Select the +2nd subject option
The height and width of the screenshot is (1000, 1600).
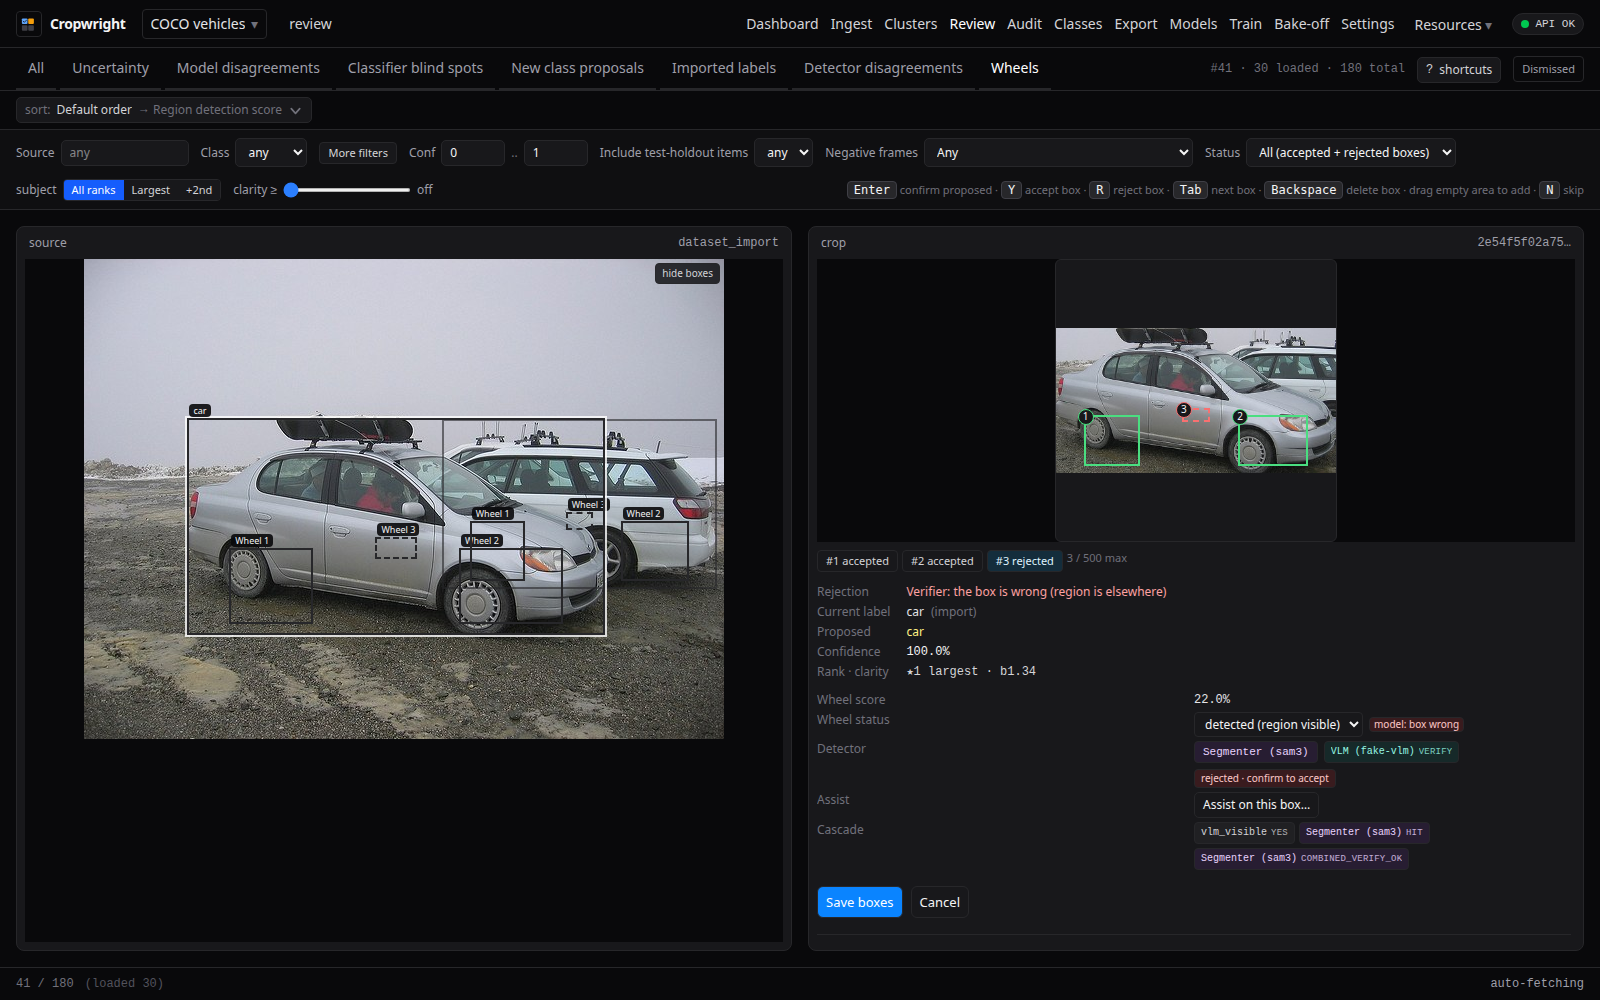(199, 190)
